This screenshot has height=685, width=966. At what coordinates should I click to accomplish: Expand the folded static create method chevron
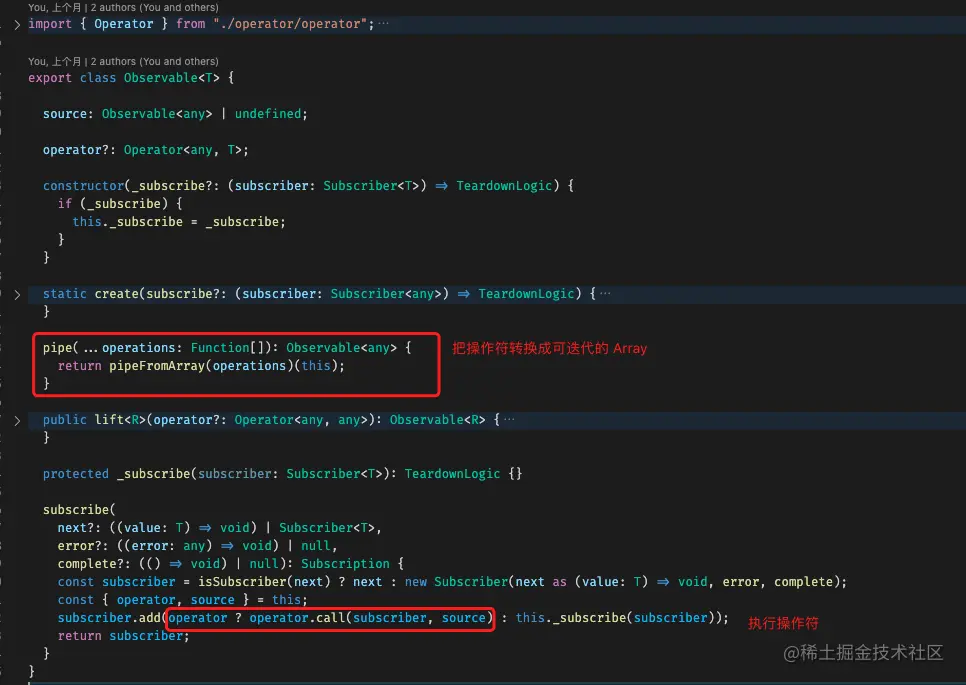[x=17, y=295]
